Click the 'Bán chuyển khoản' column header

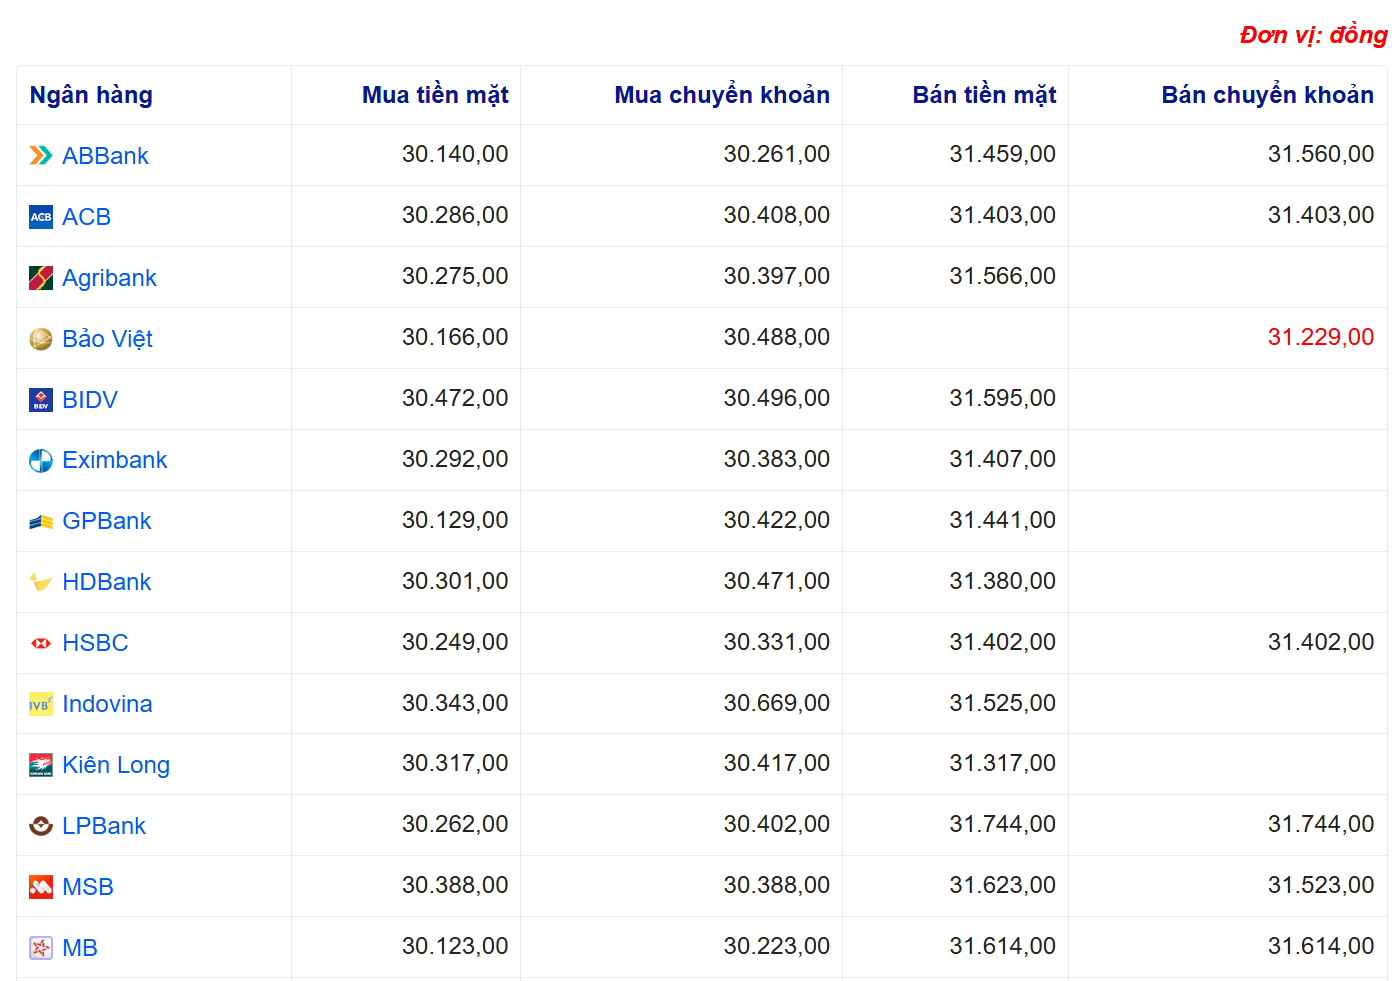1267,95
